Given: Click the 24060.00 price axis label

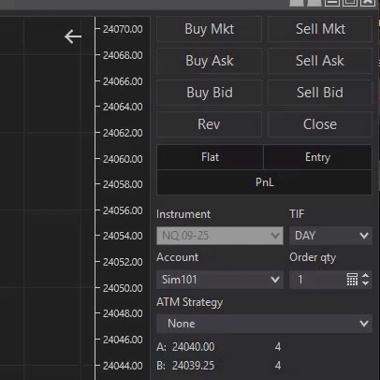Looking at the screenshot, I should (122, 159).
